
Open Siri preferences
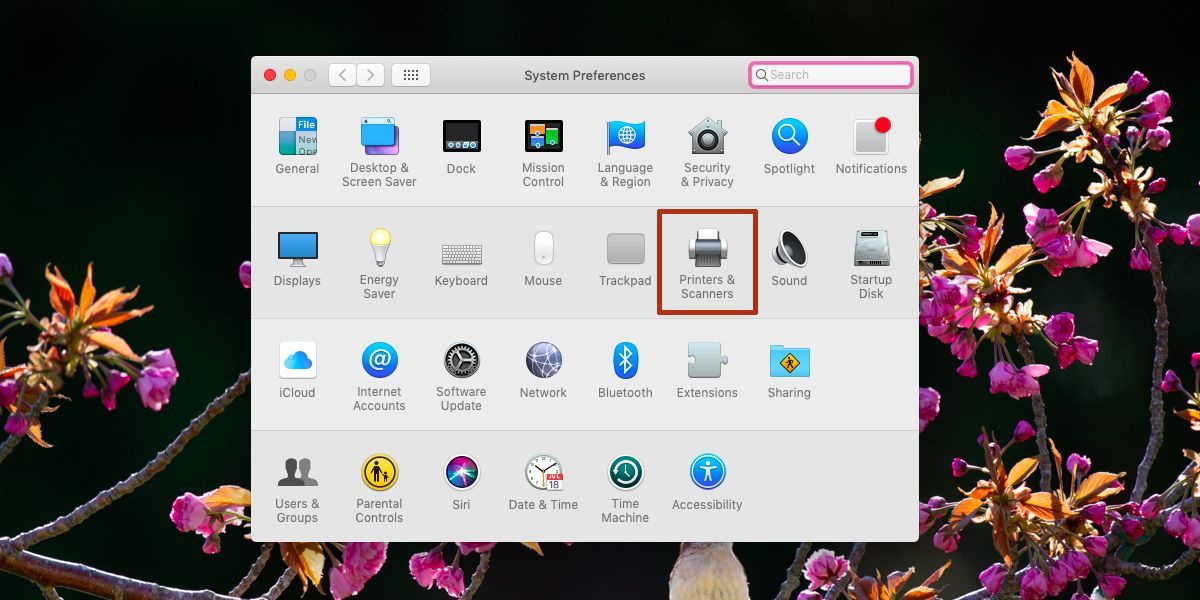[x=461, y=482]
